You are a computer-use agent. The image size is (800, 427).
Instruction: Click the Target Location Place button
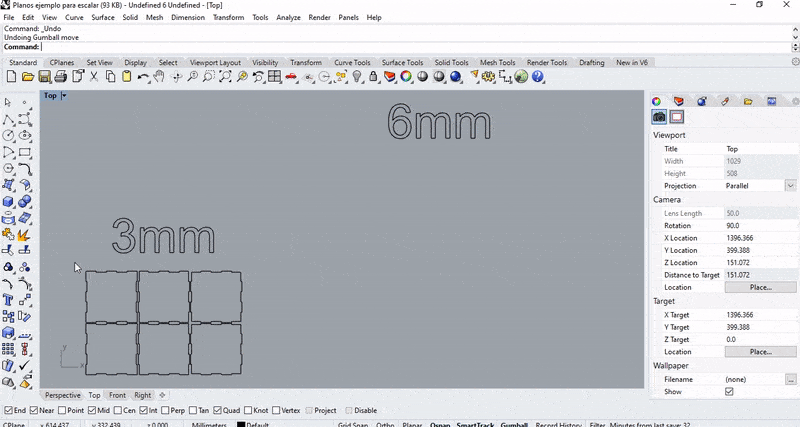point(760,351)
